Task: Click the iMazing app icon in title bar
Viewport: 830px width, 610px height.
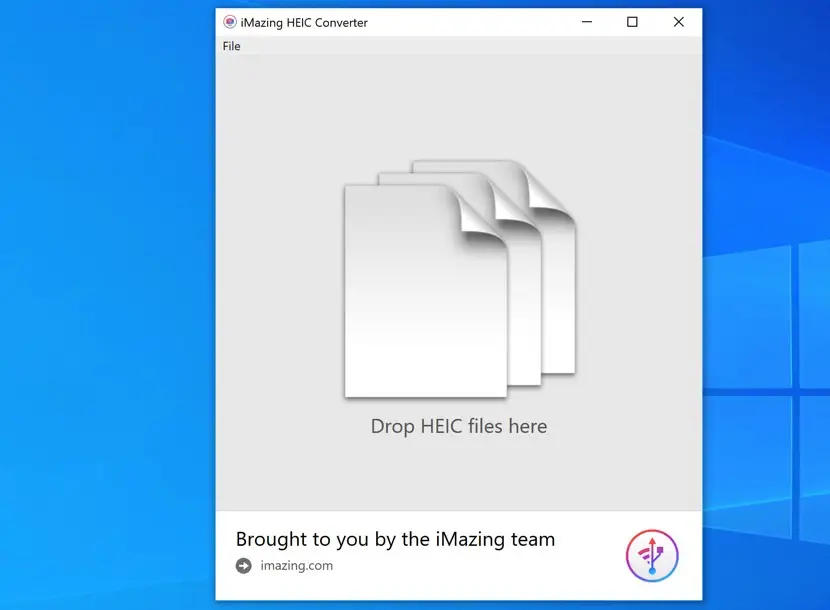Action: pos(230,22)
